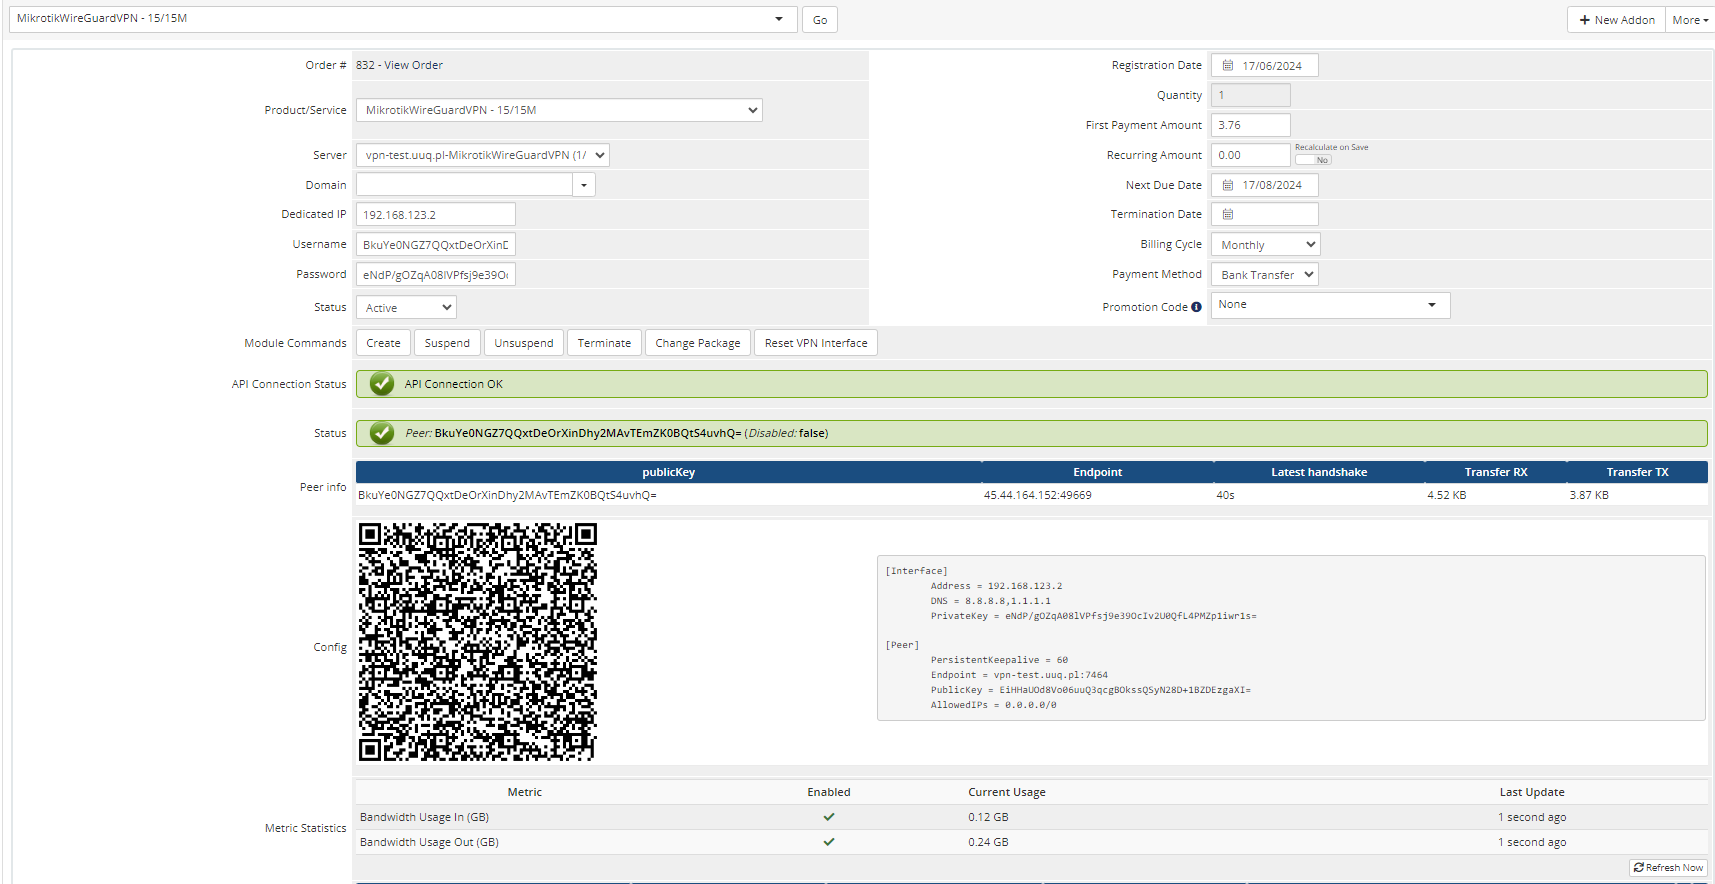
Task: Click the Suspend module command
Action: click(447, 343)
